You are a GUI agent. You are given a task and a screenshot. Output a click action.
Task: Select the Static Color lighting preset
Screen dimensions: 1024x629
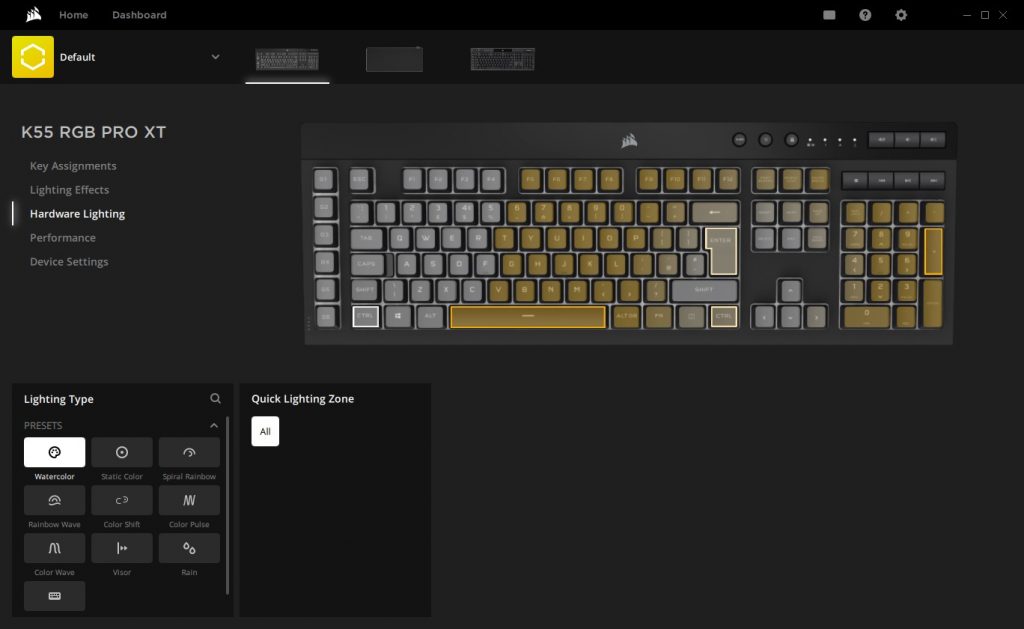pos(122,452)
